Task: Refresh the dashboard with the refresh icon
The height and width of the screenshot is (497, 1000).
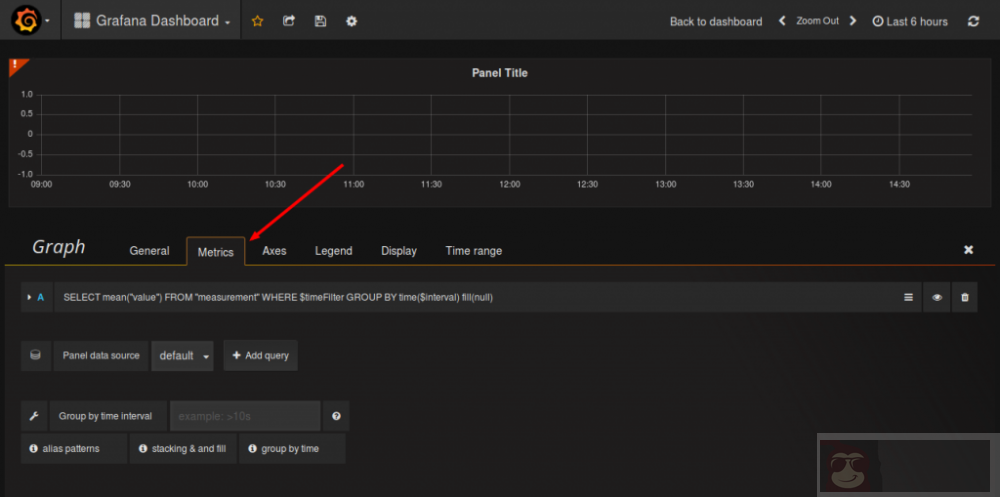Action: click(x=973, y=21)
